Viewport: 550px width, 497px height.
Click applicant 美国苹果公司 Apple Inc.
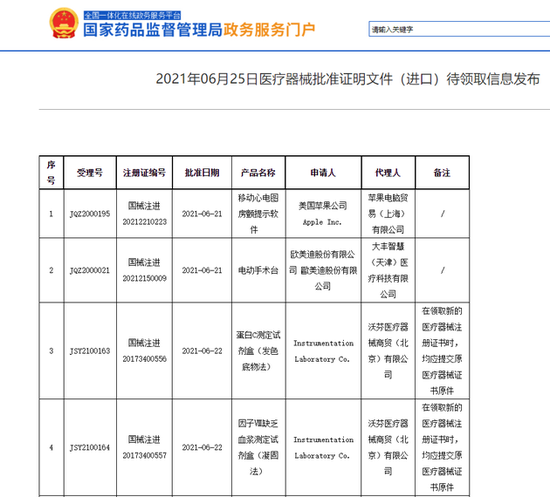pos(323,214)
